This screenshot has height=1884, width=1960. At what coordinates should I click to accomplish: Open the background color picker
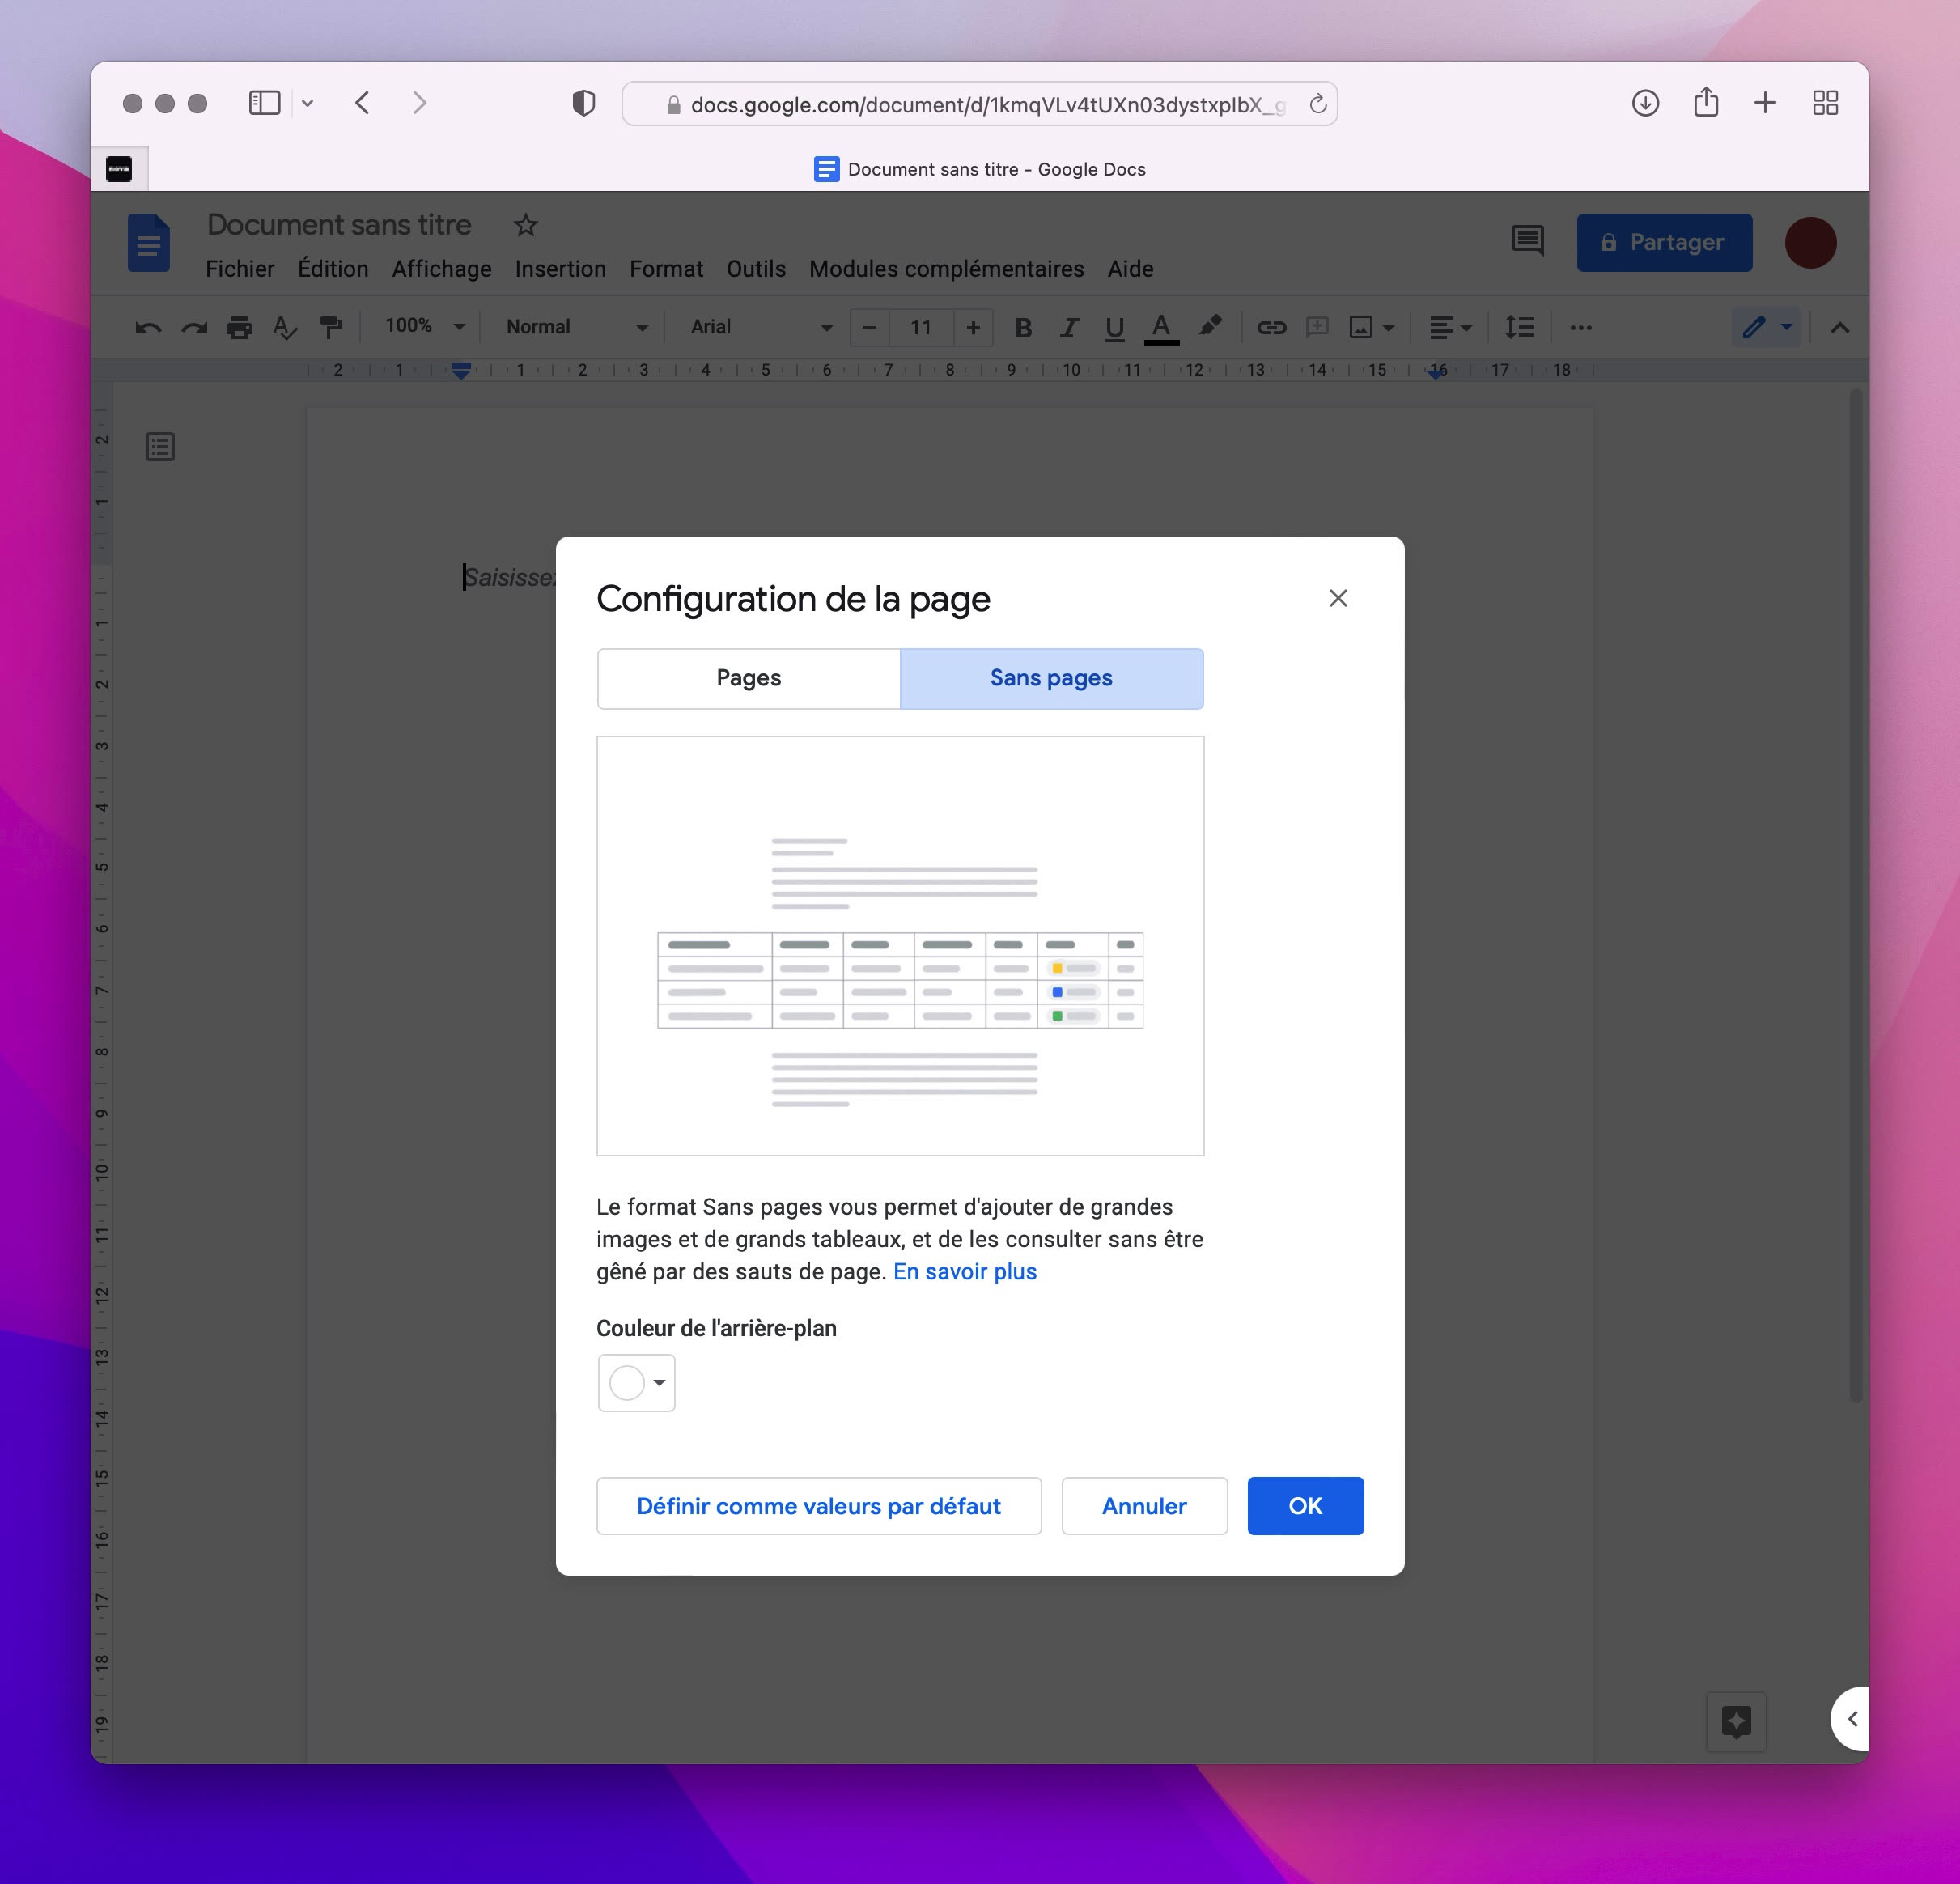coord(636,1382)
